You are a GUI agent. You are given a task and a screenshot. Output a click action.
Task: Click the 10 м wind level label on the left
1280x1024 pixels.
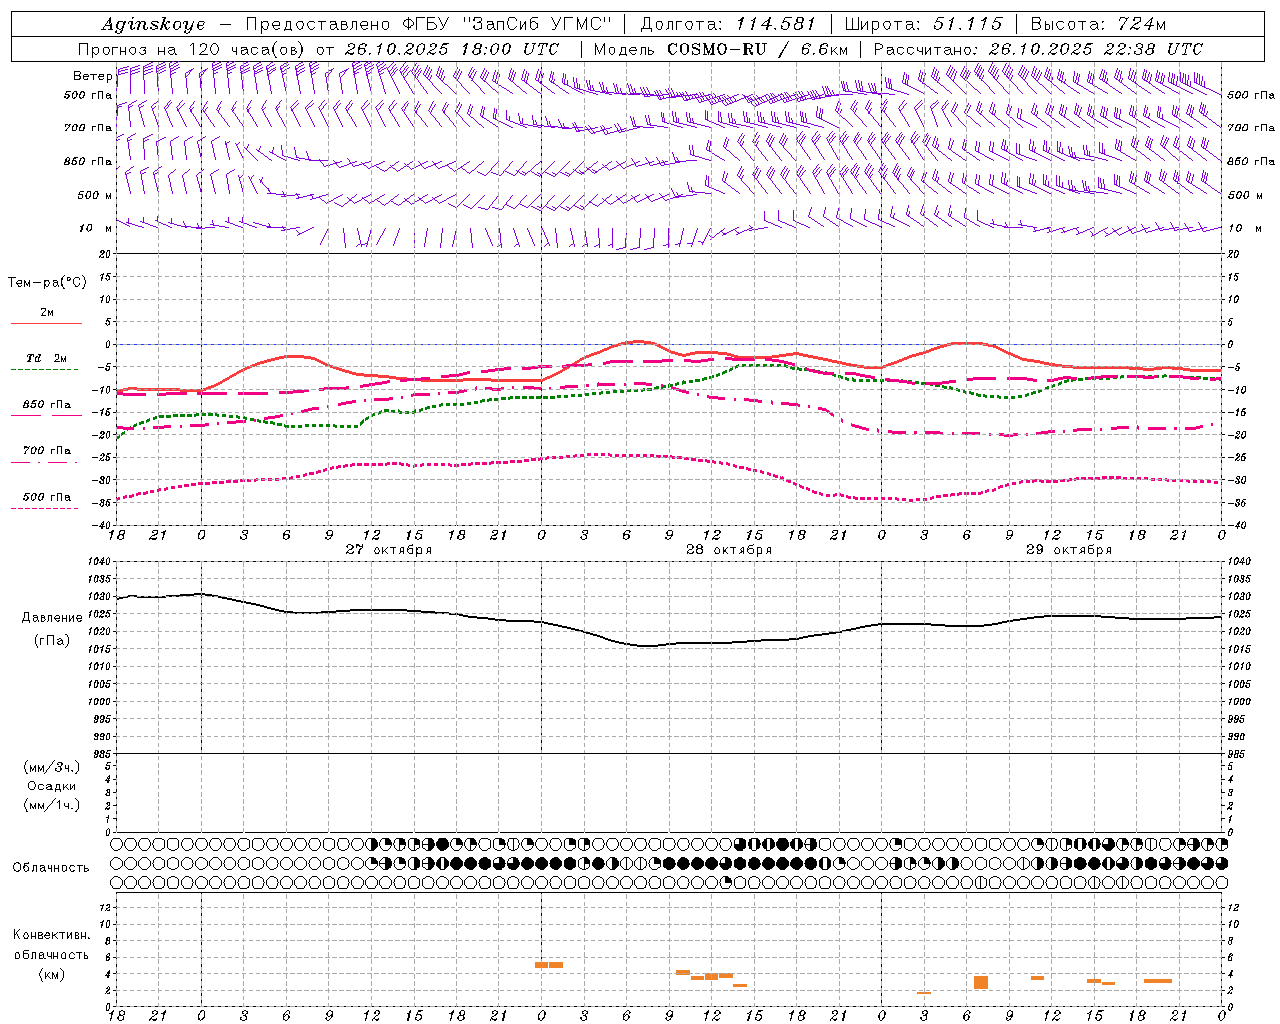click(96, 228)
